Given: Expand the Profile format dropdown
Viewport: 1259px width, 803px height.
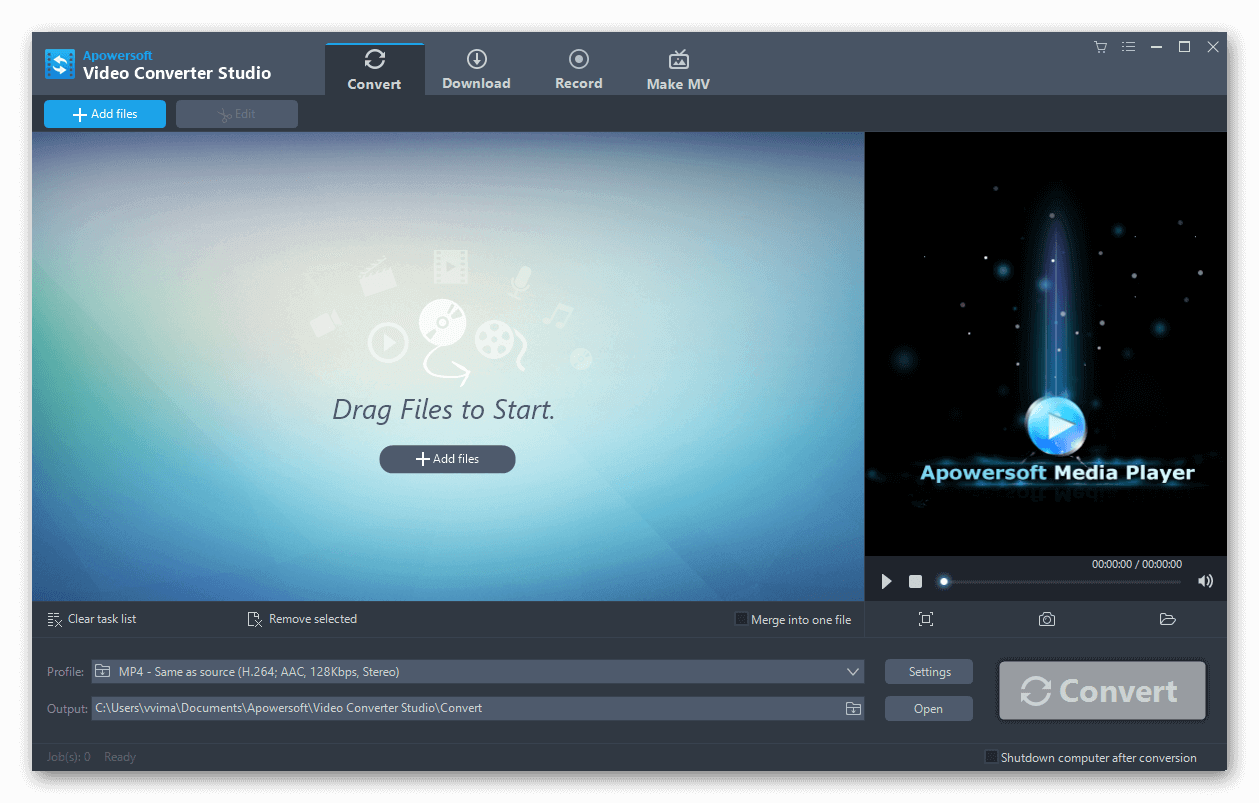Looking at the screenshot, I should pos(852,672).
